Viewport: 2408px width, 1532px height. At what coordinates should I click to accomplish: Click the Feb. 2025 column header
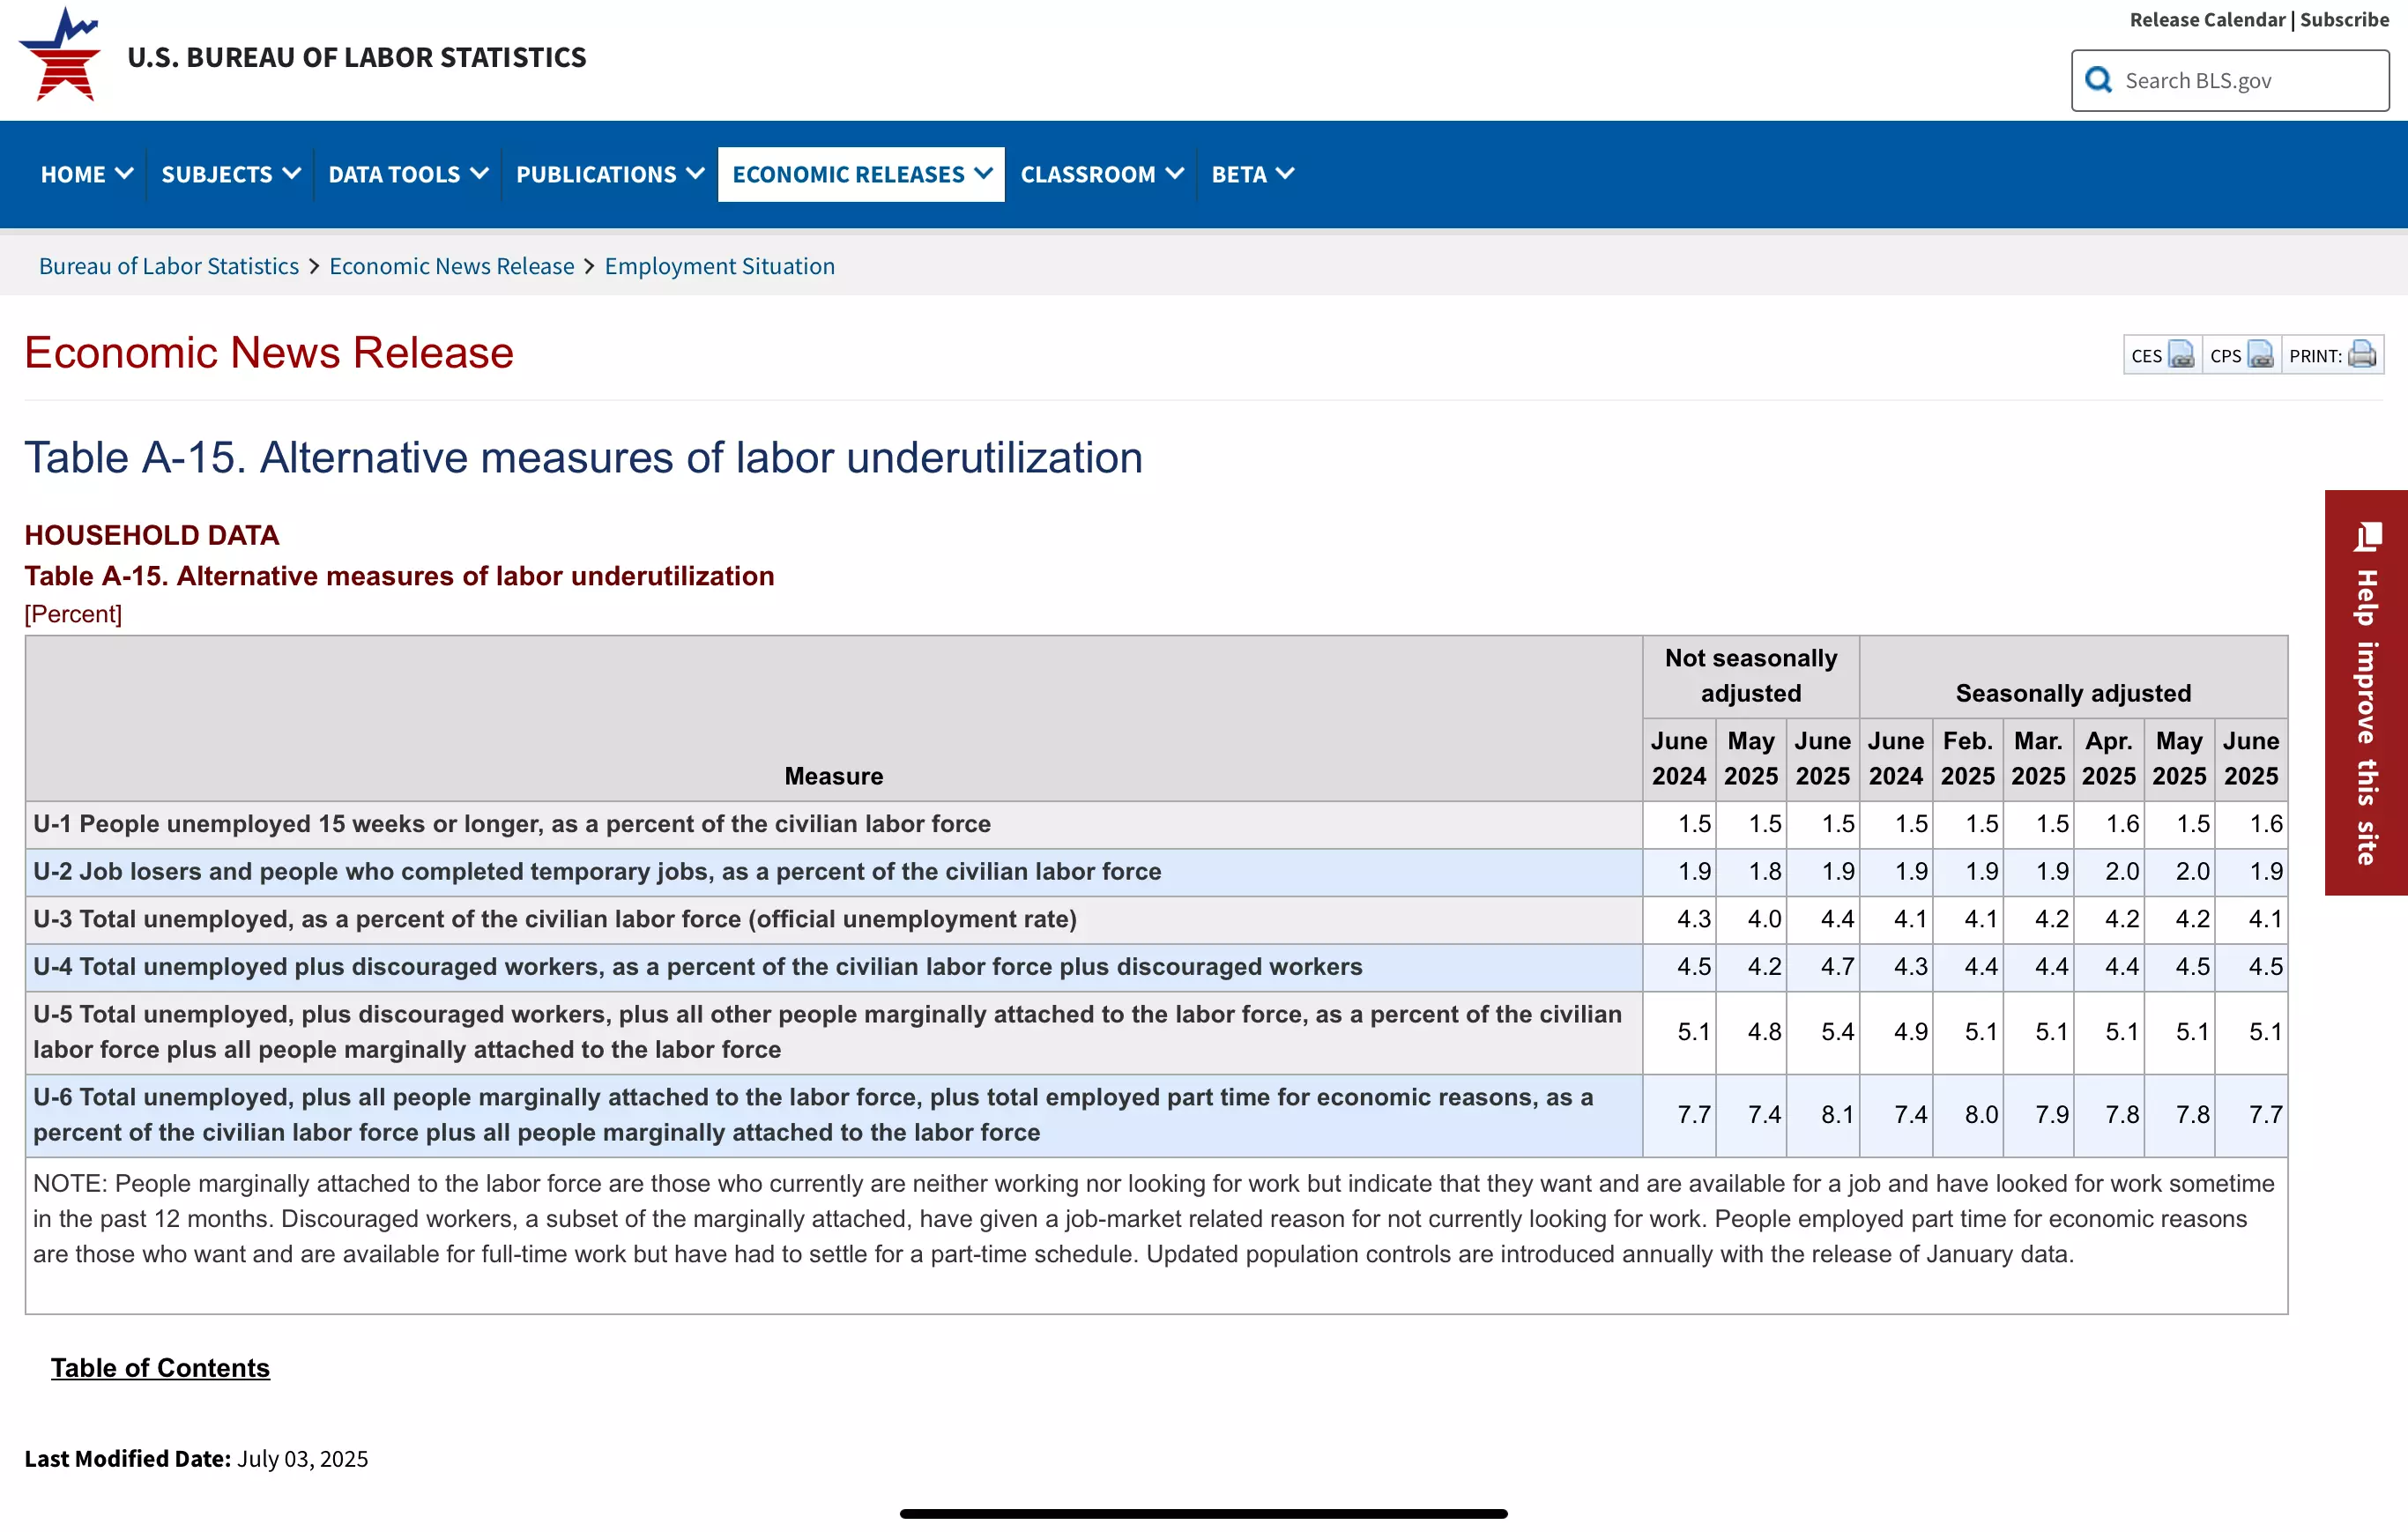click(x=1968, y=759)
